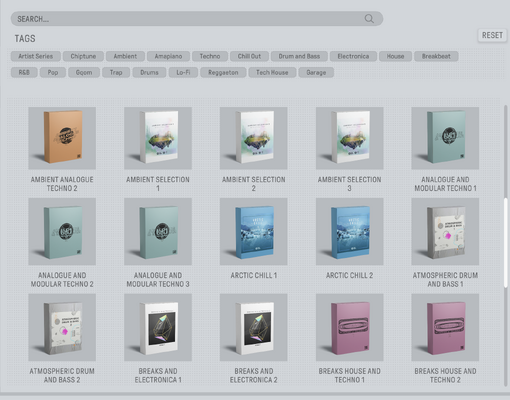Open the Arctic Chill 2 pack
This screenshot has height=400, width=510.
pyautogui.click(x=350, y=232)
